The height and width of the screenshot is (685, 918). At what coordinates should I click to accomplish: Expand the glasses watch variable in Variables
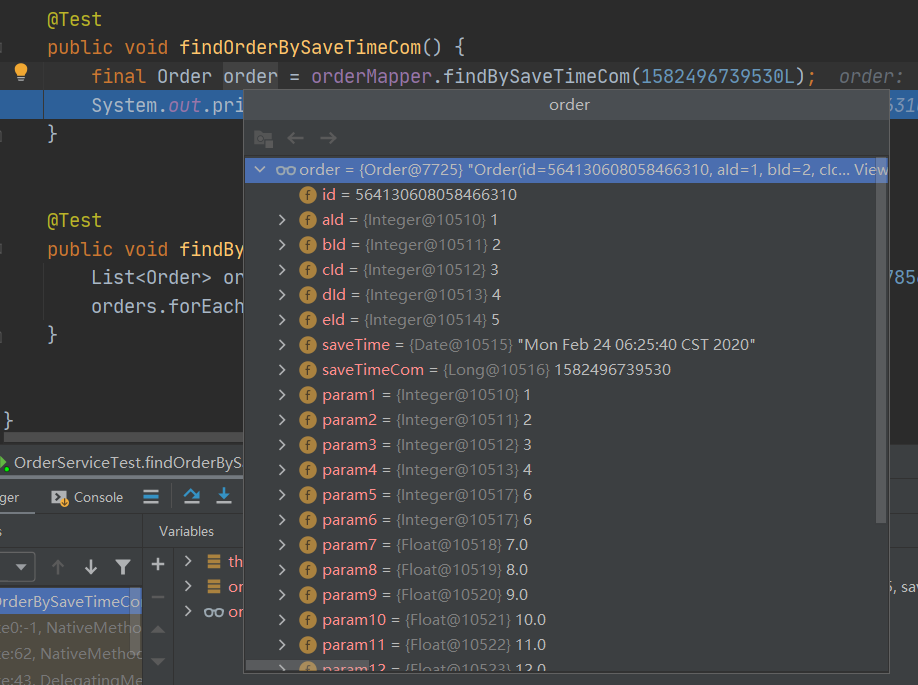tap(188, 611)
